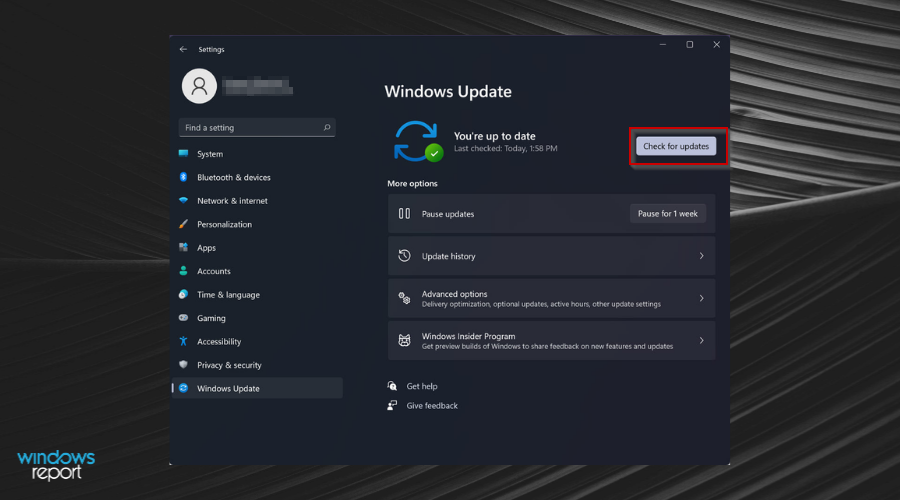Select Gaming in the sidebar
The width and height of the screenshot is (900, 500).
tap(257, 318)
